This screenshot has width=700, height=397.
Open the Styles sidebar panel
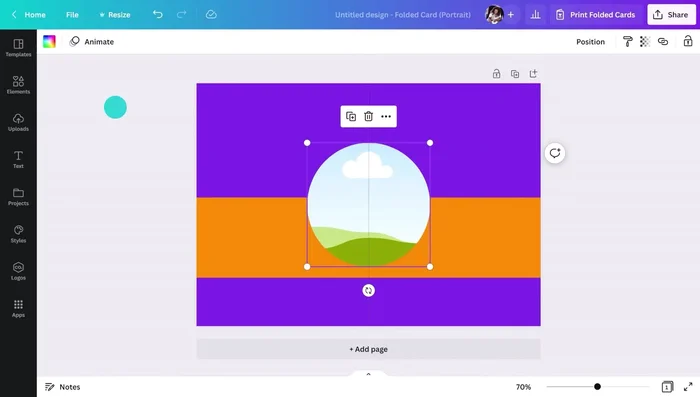[18, 234]
